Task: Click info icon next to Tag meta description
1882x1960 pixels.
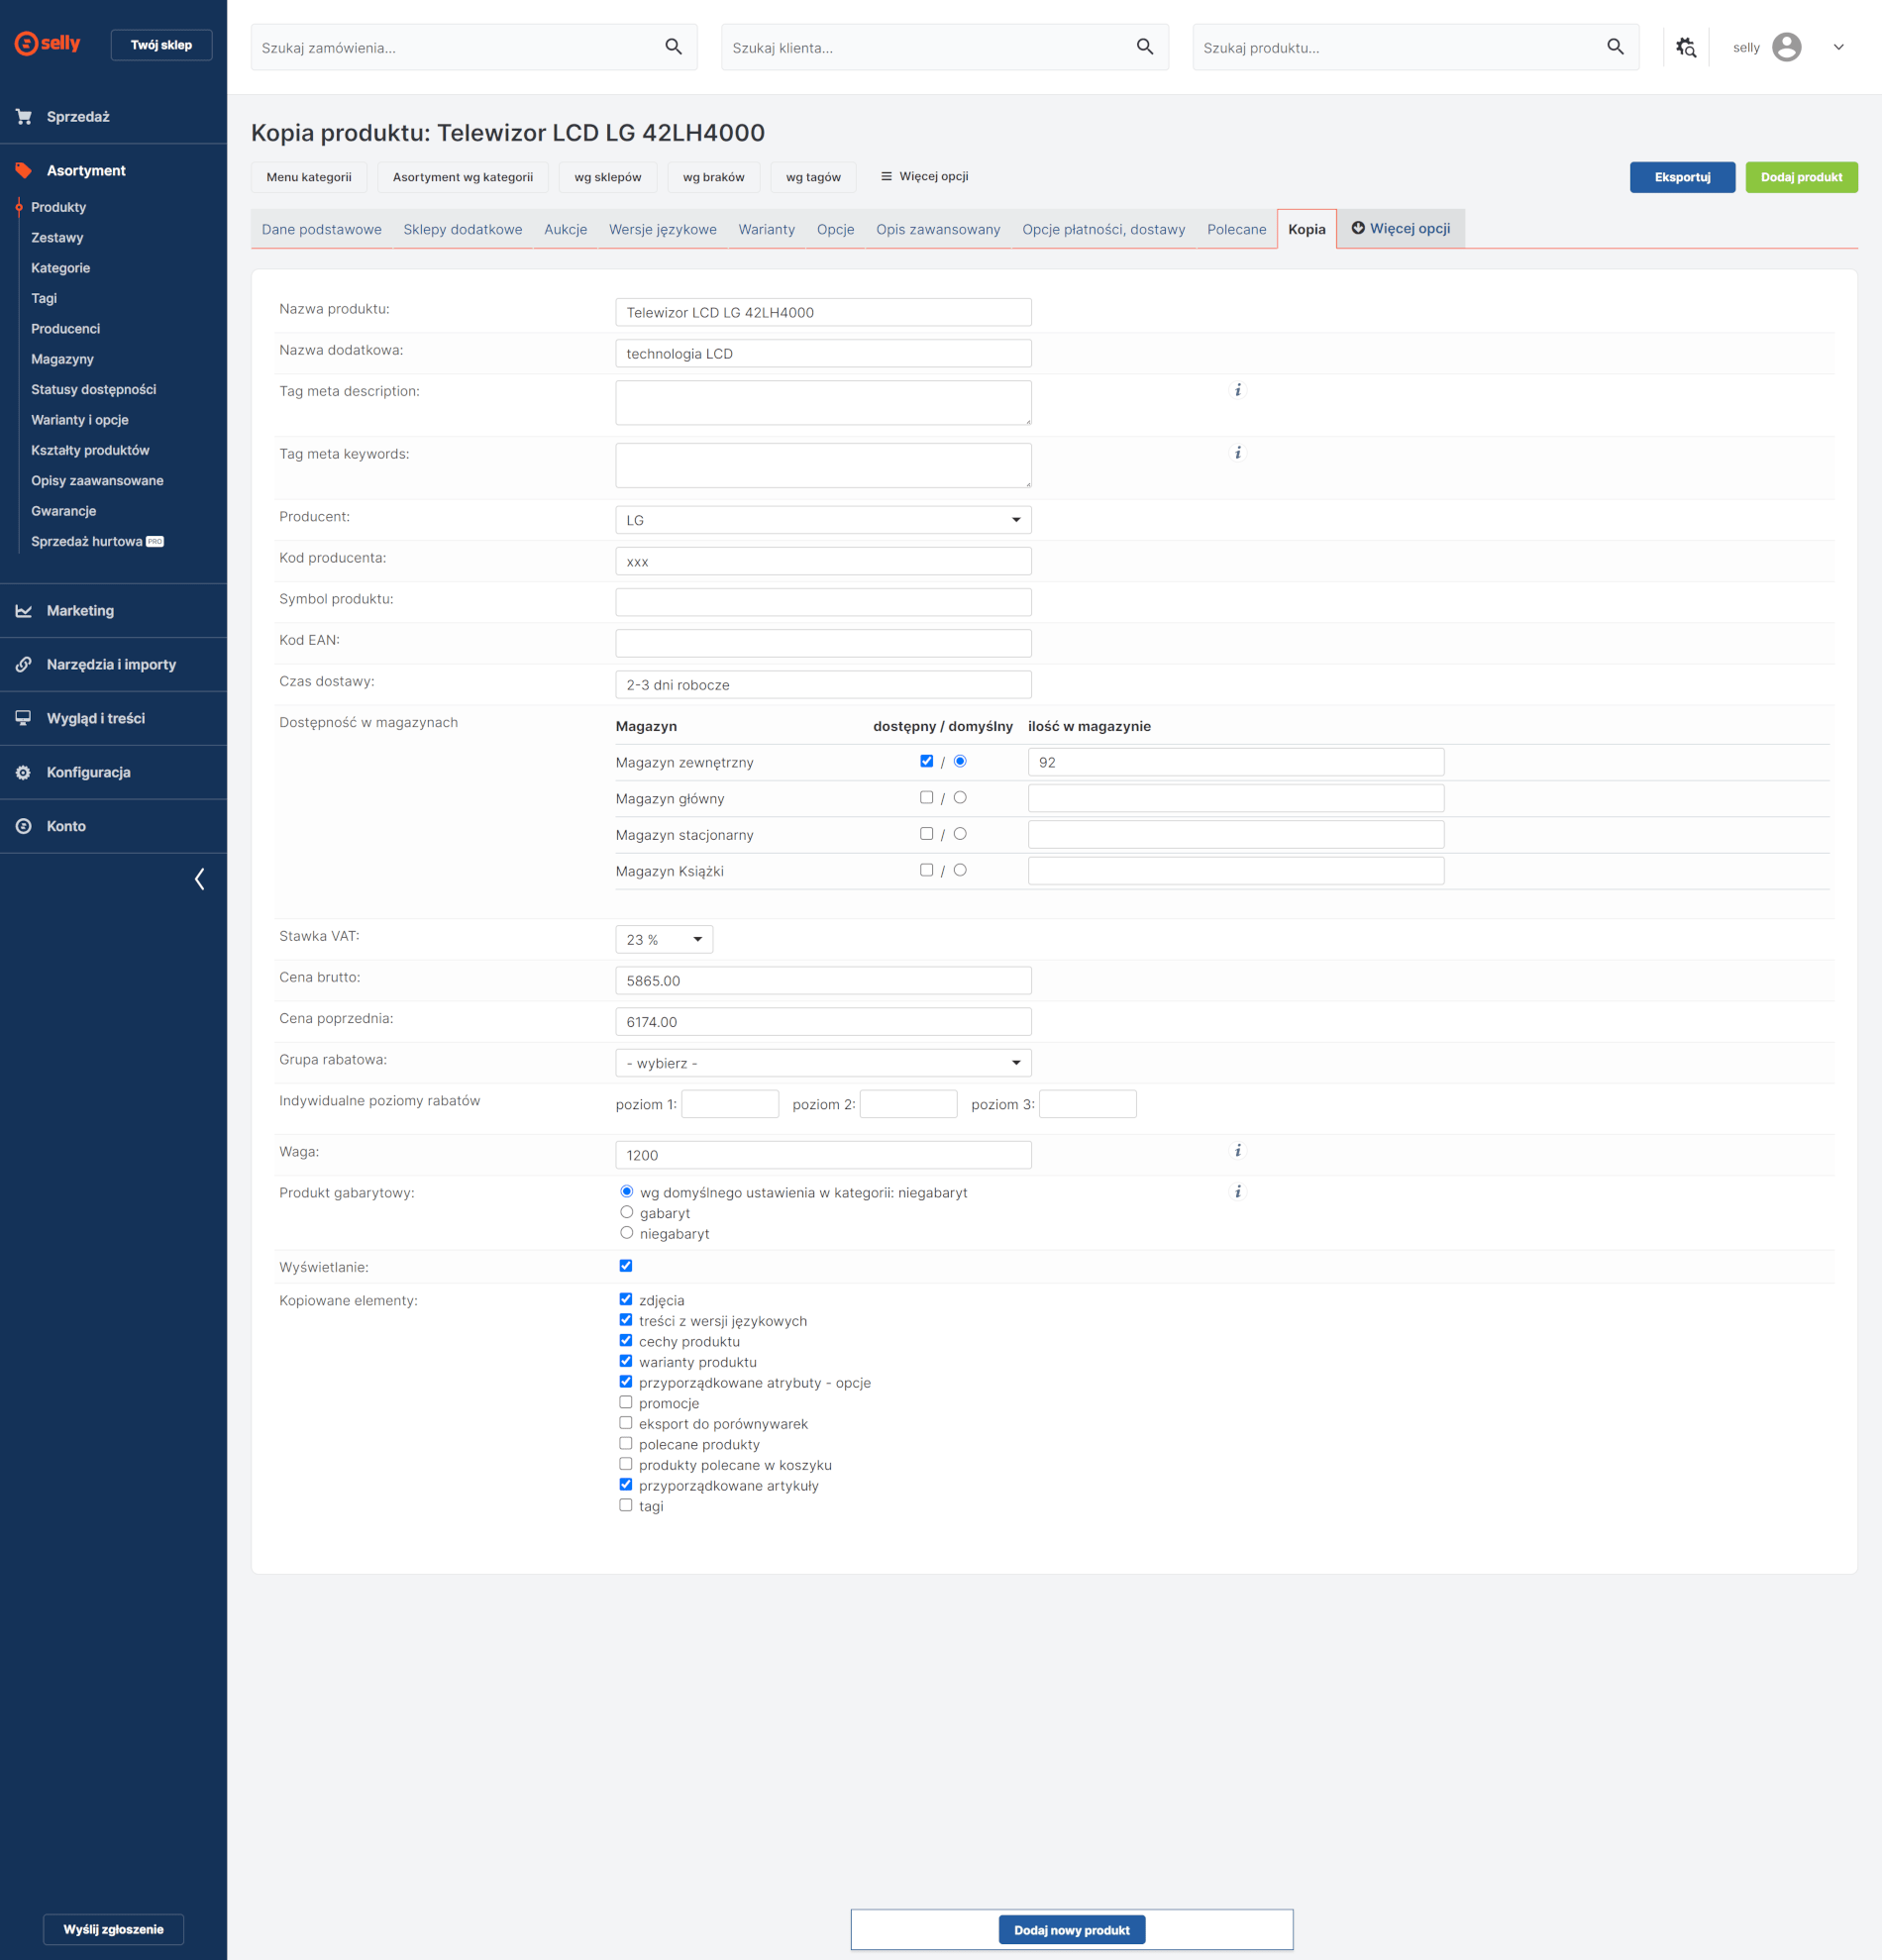Action: click(1238, 390)
